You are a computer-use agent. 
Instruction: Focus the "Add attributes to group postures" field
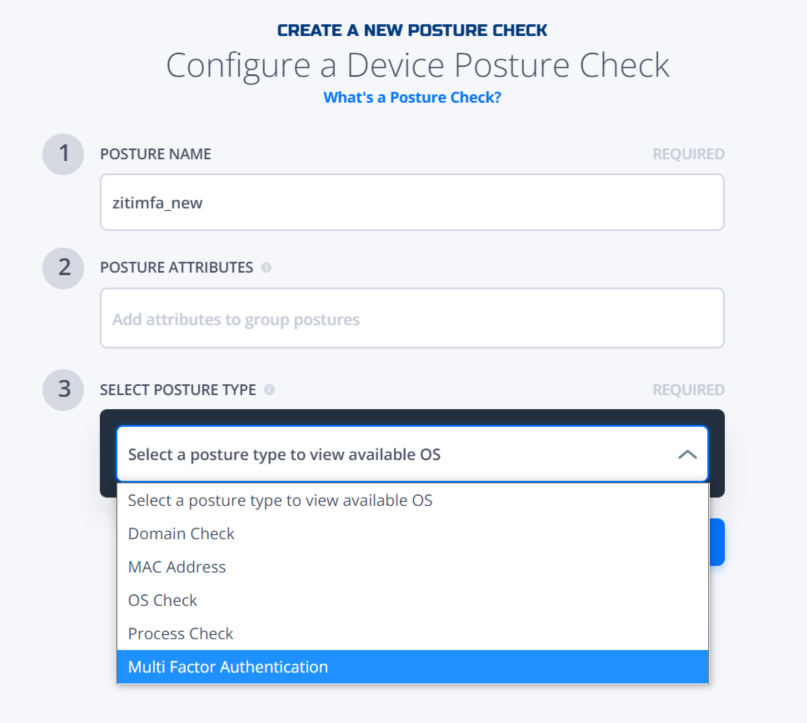pos(412,318)
